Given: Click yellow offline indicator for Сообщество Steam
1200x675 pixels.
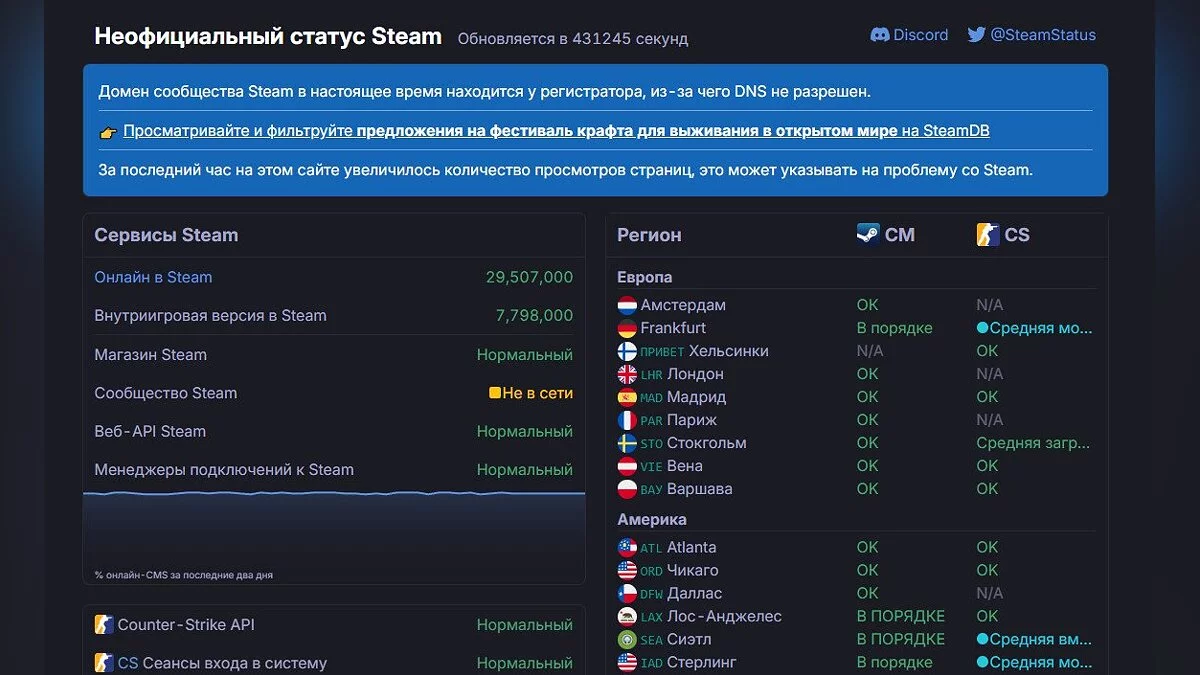Looking at the screenshot, I should [495, 393].
